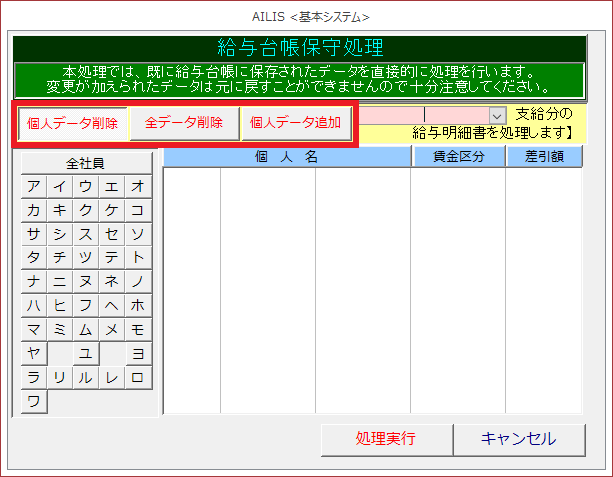Click the 個人データ削除 button

pos(73,124)
